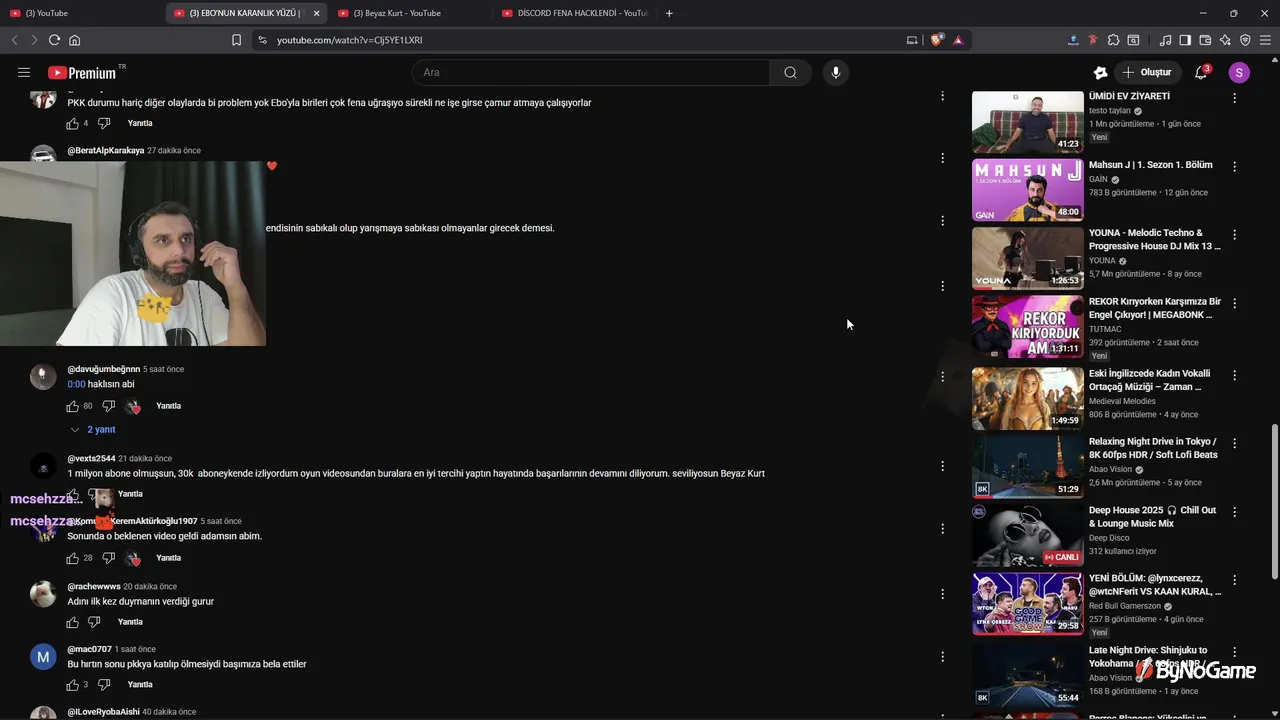
Task: Bookmark this page
Action: [236, 40]
